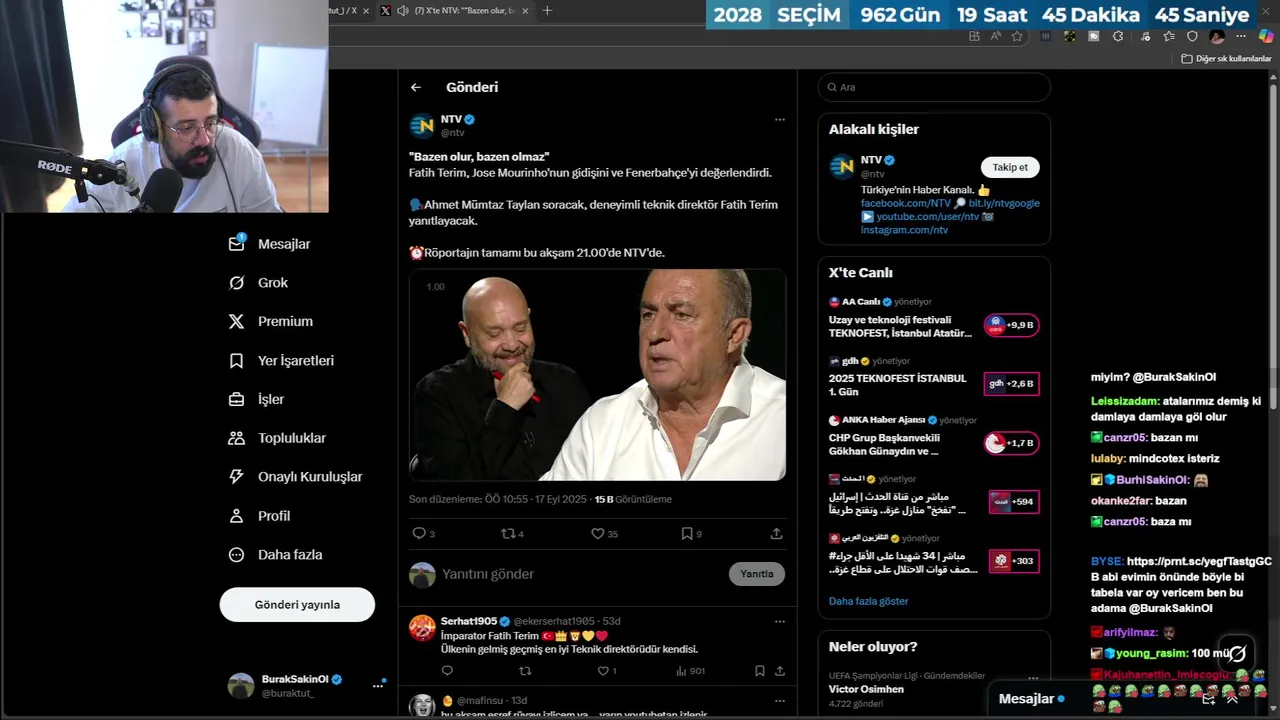Open NTV post's three-dot more menu
This screenshot has height=720, width=1280.
coord(780,120)
